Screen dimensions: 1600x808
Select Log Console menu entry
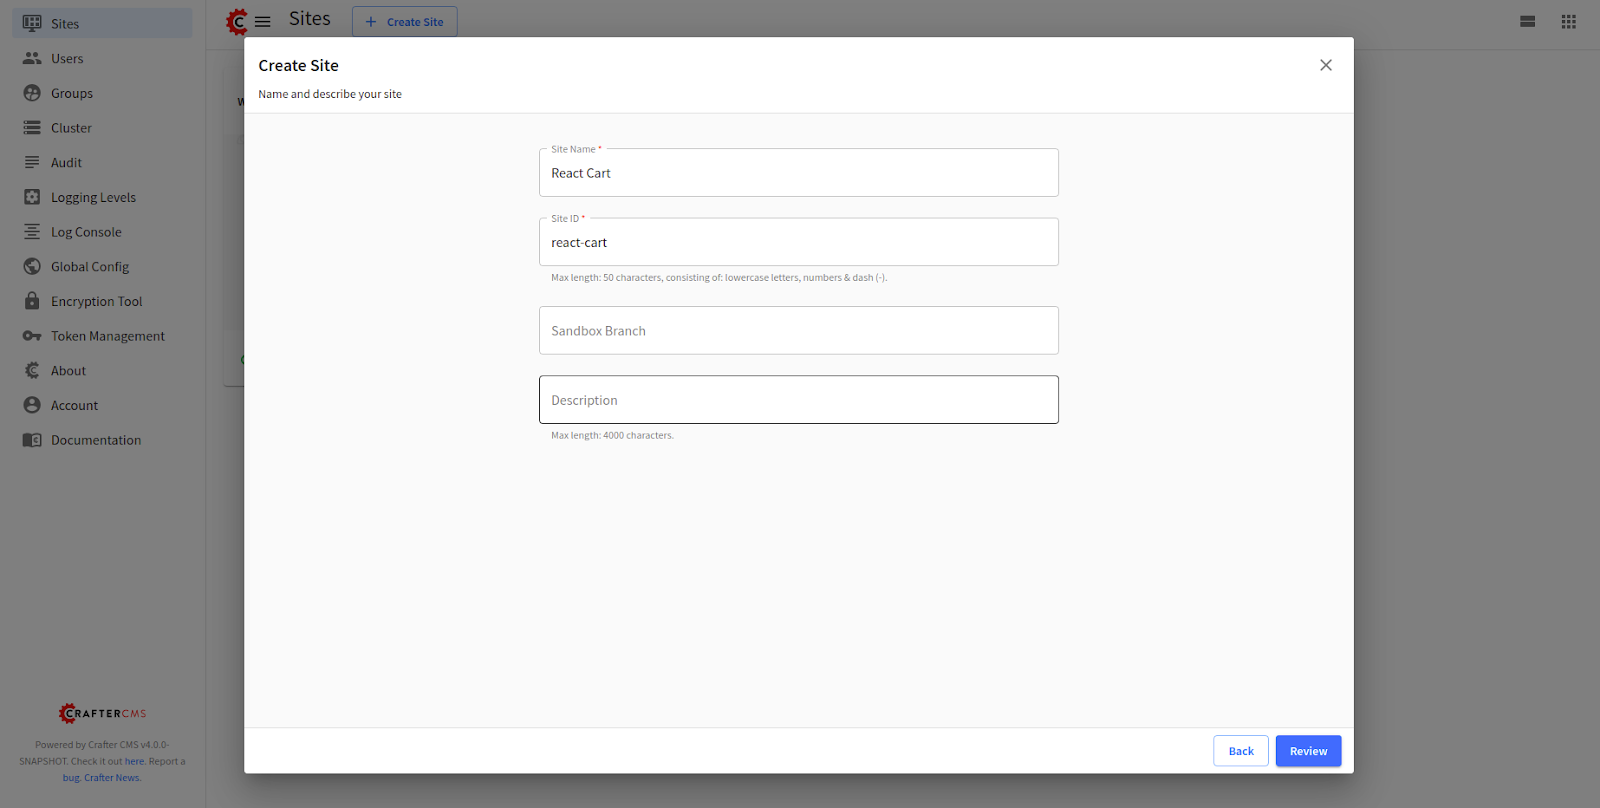(86, 232)
